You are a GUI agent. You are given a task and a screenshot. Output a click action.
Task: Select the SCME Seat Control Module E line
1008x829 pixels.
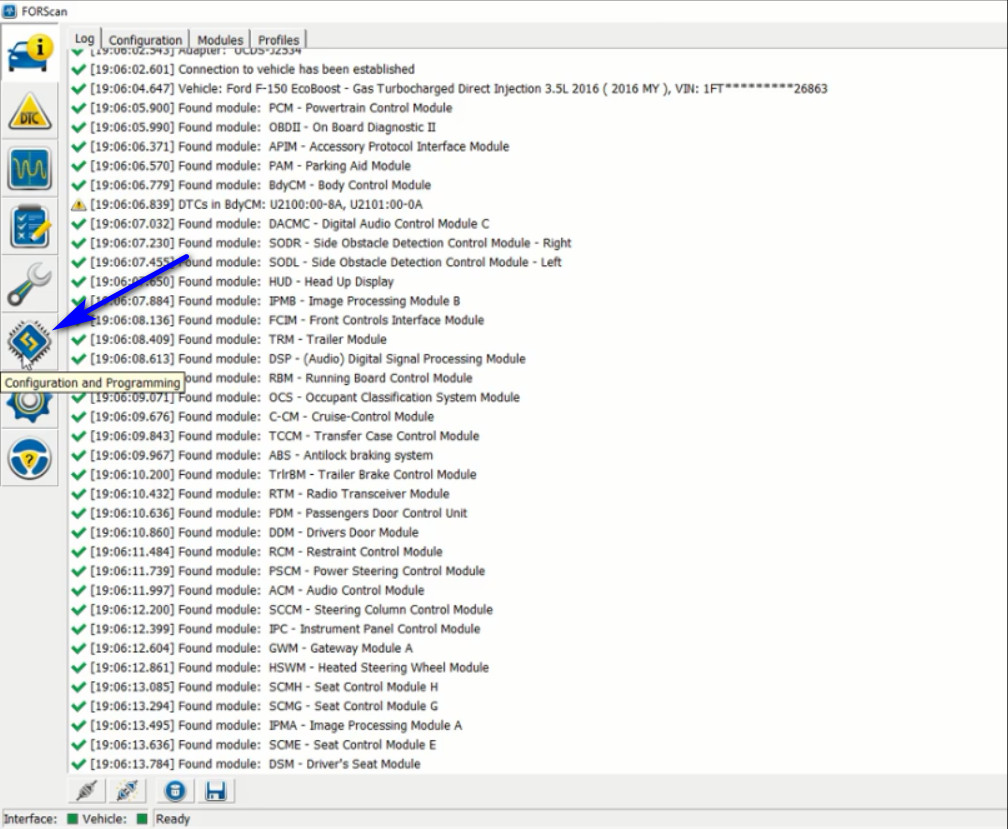click(x=254, y=744)
